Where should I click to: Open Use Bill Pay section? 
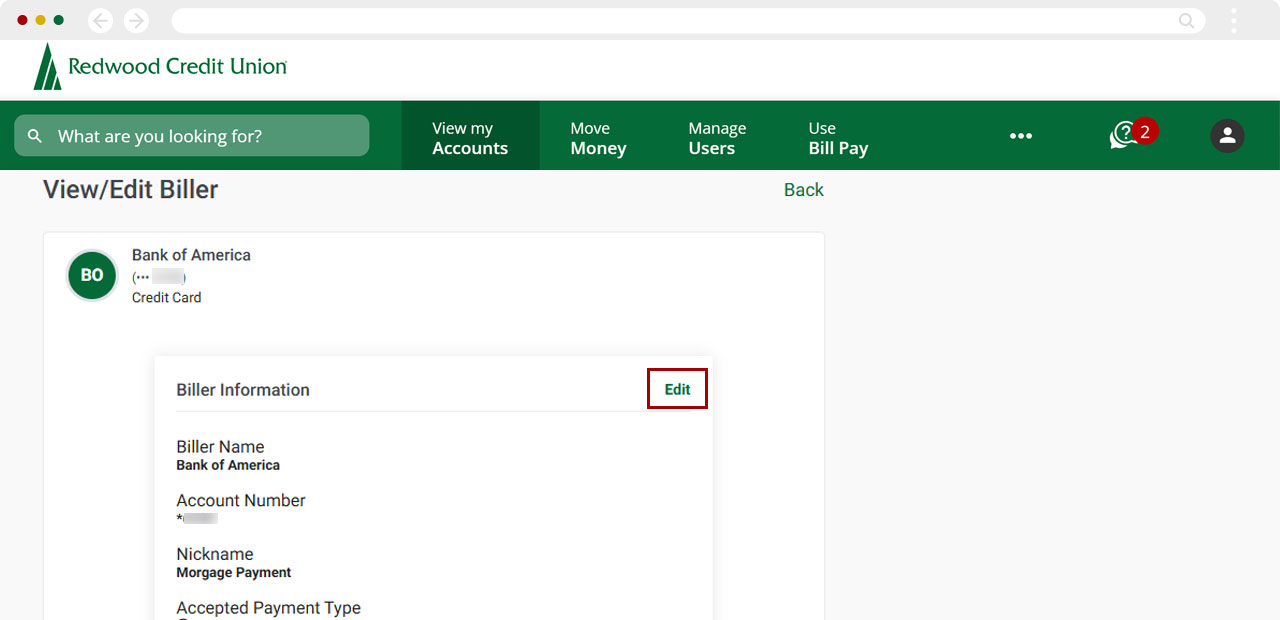click(838, 135)
